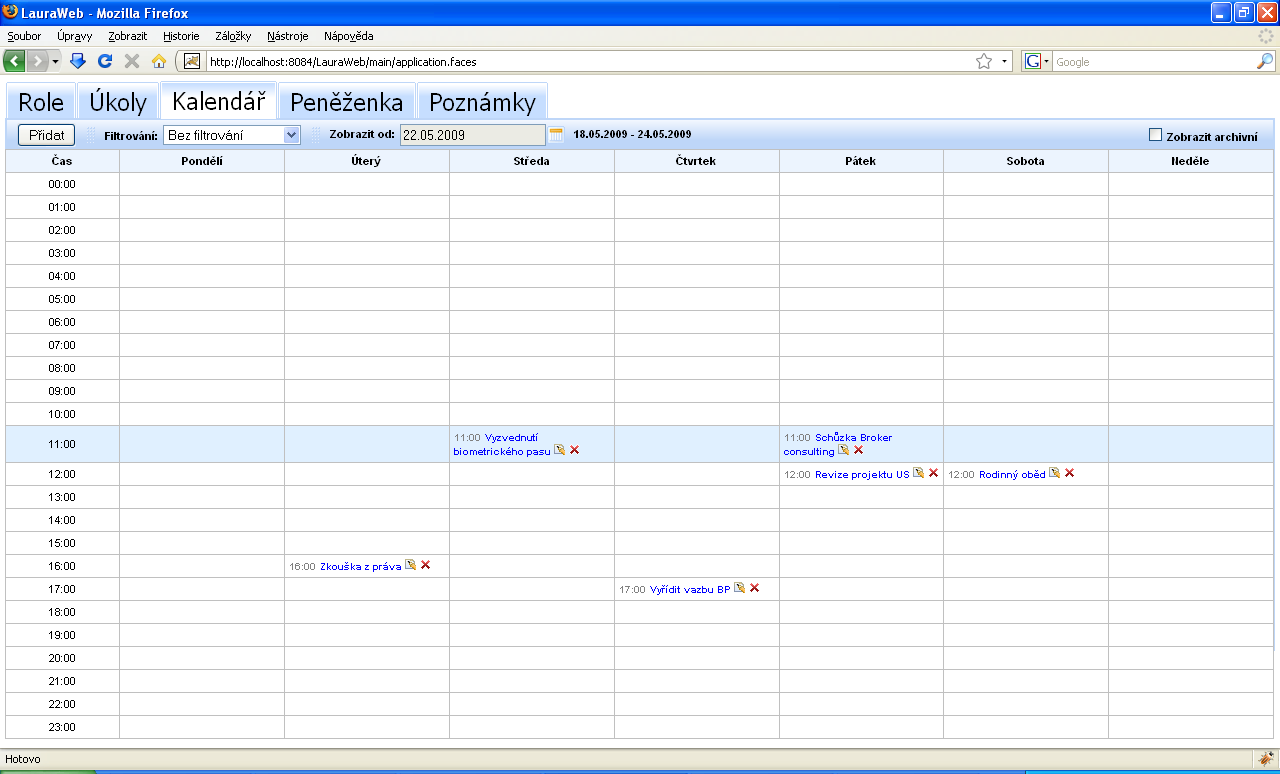This screenshot has height=774, width=1280.
Task: Switch to the Peněženka tab
Action: pyautogui.click(x=346, y=102)
